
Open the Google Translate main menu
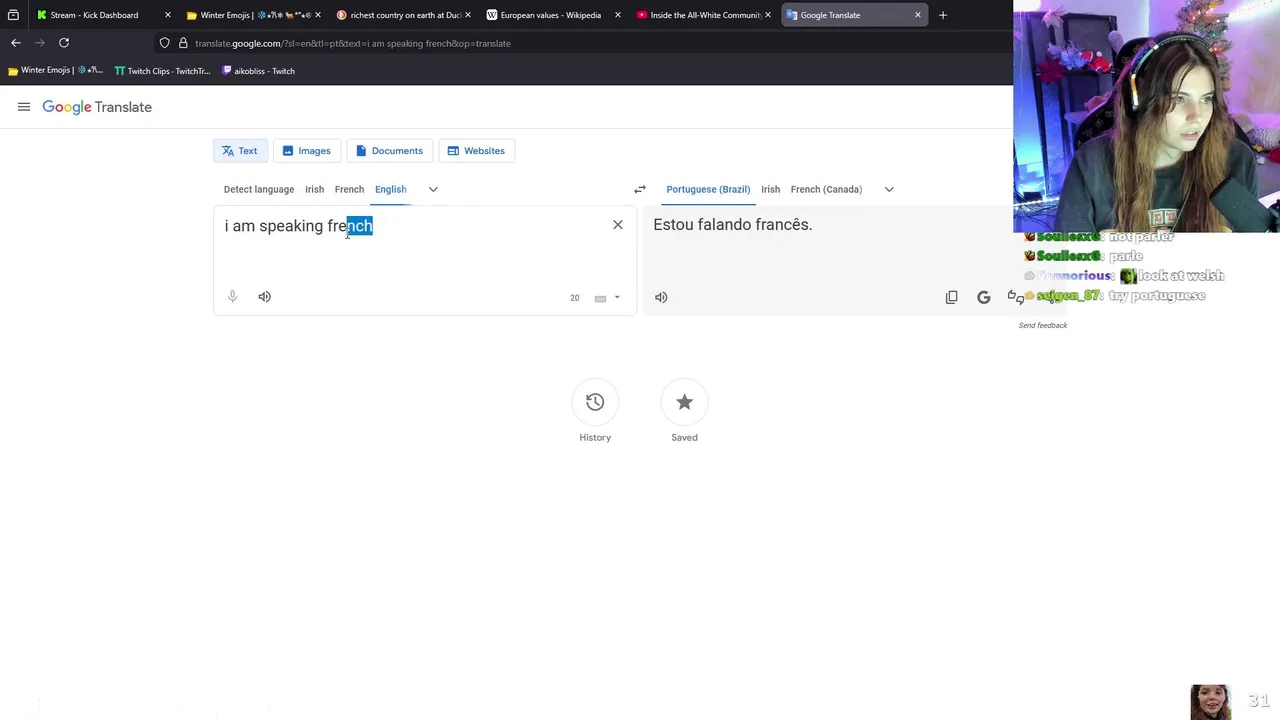24,107
